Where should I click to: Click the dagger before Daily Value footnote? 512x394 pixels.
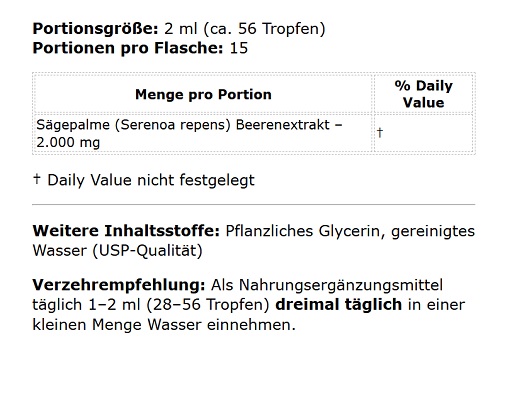[37, 179]
